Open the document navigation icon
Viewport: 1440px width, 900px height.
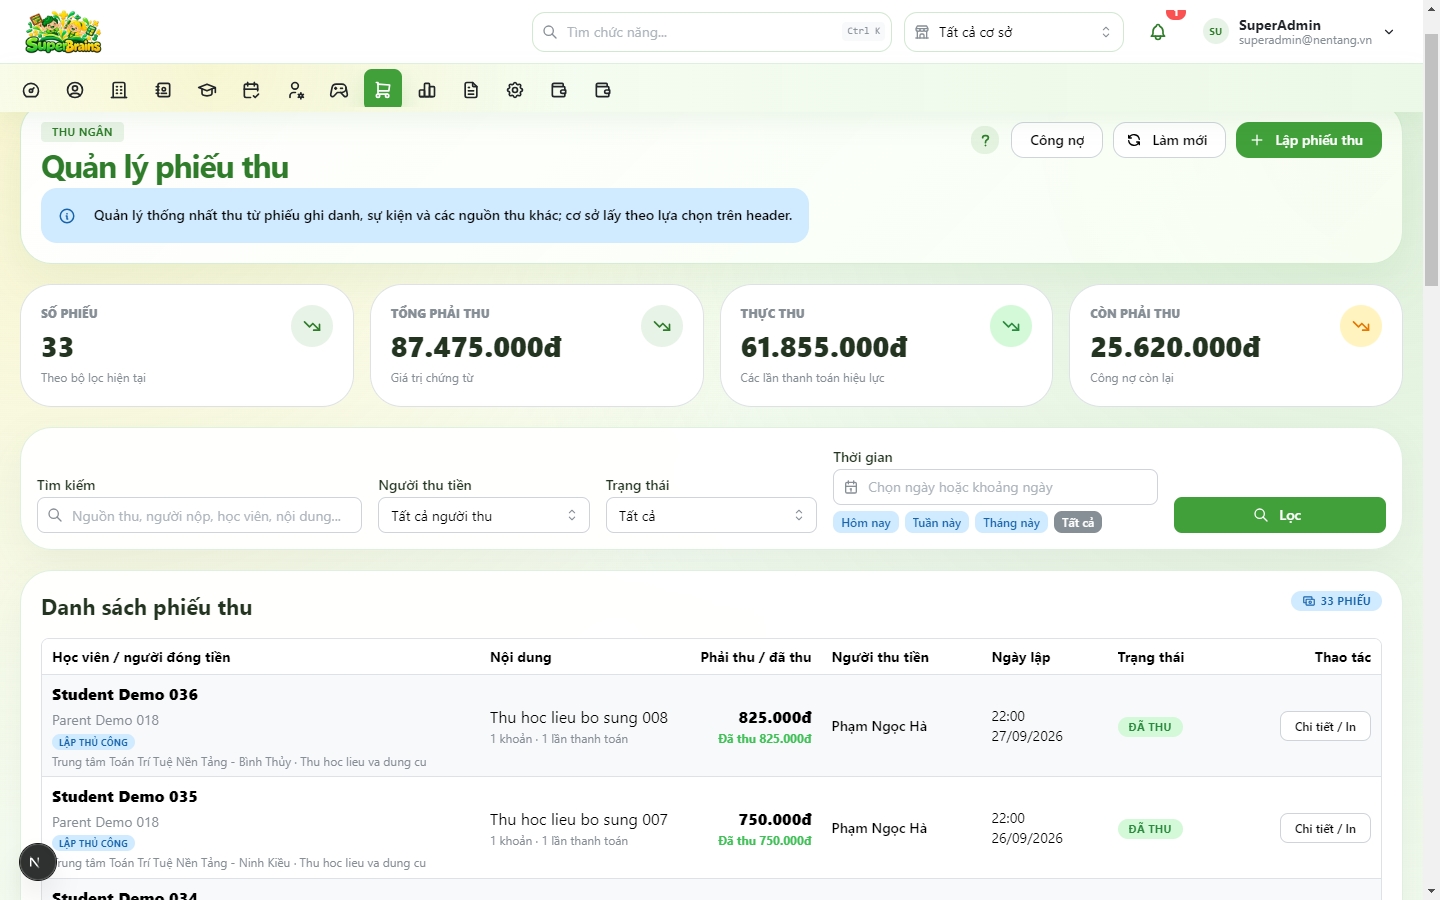pyautogui.click(x=471, y=90)
